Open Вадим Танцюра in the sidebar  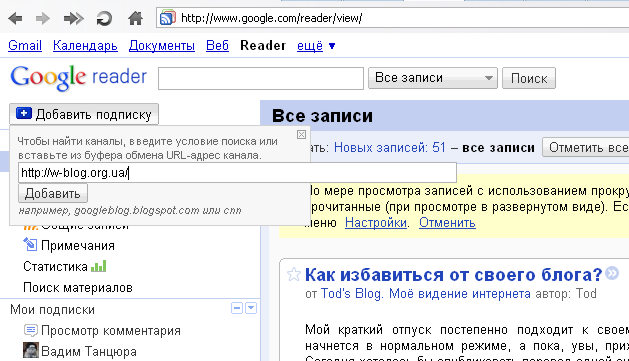pyautogui.click(x=89, y=351)
